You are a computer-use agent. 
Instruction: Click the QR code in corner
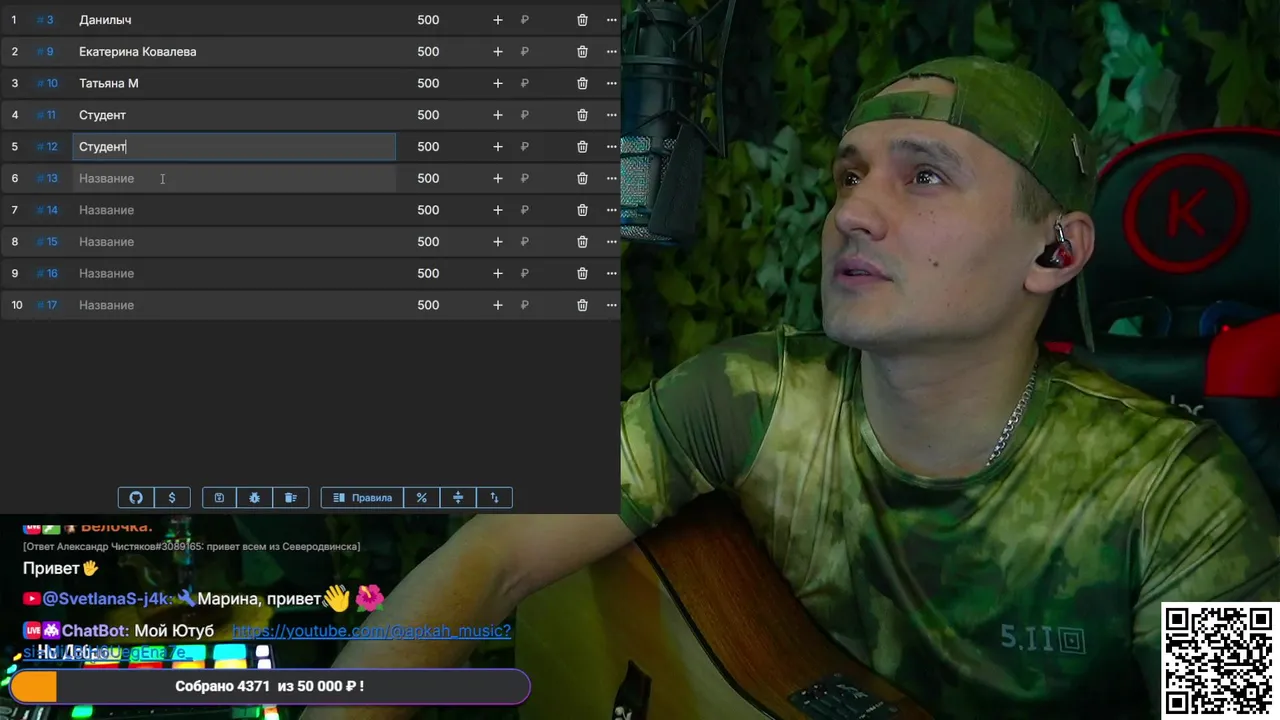click(1217, 659)
